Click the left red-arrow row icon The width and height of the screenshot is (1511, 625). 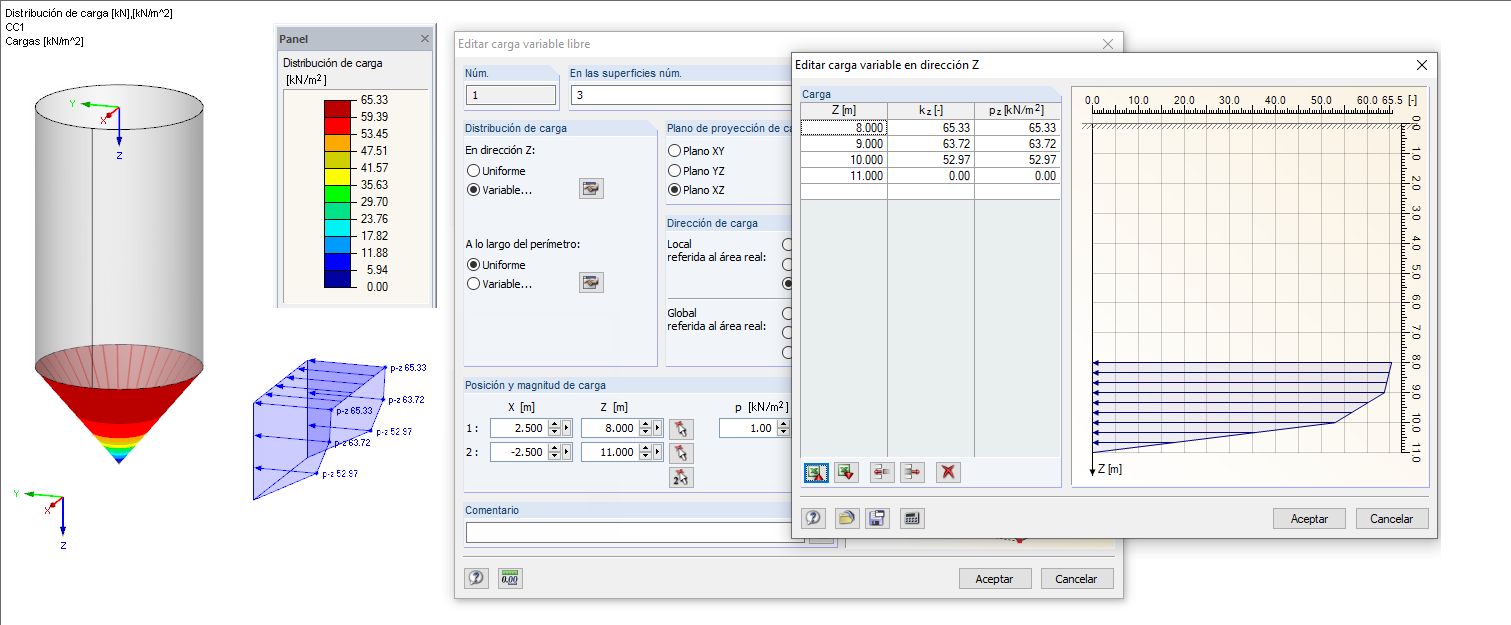pyautogui.click(x=882, y=472)
